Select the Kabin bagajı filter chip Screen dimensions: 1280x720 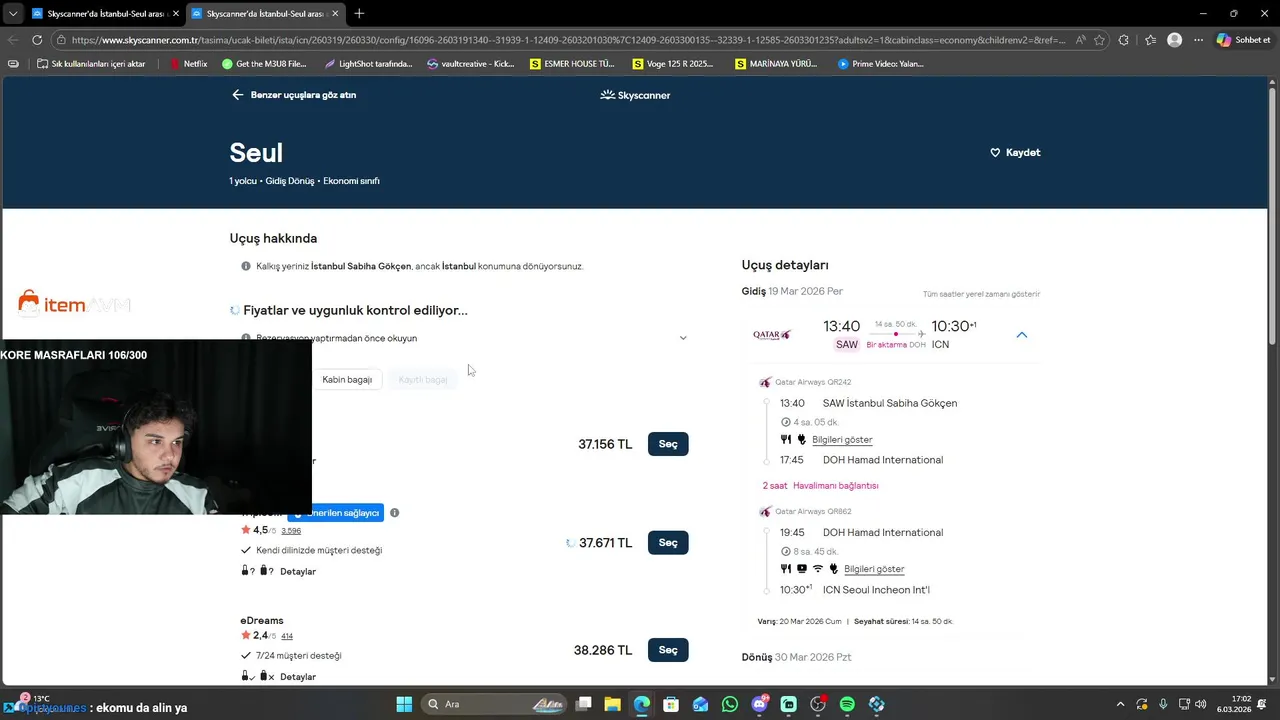[x=347, y=379]
